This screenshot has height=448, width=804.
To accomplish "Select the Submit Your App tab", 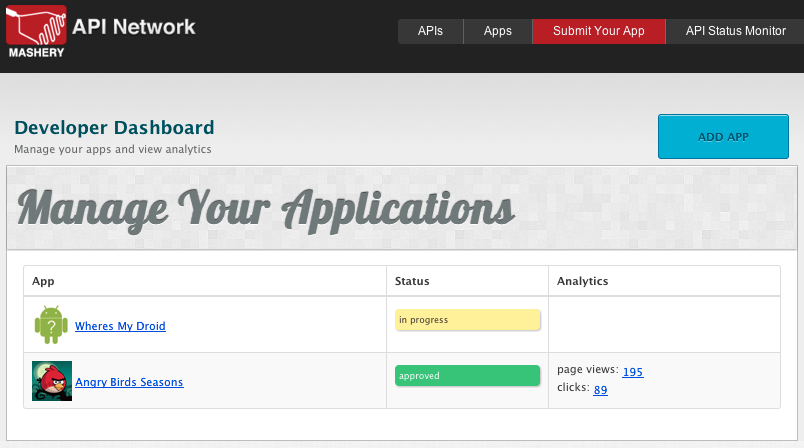I will point(599,31).
